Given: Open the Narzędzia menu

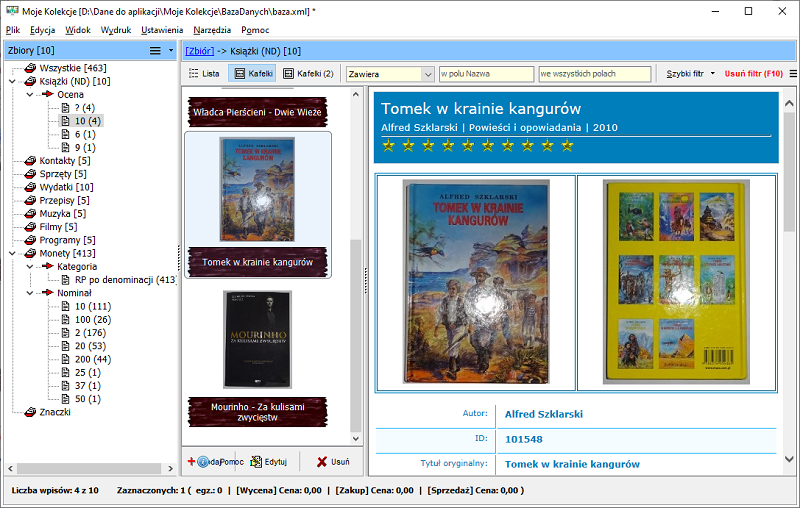Looking at the screenshot, I should [212, 30].
